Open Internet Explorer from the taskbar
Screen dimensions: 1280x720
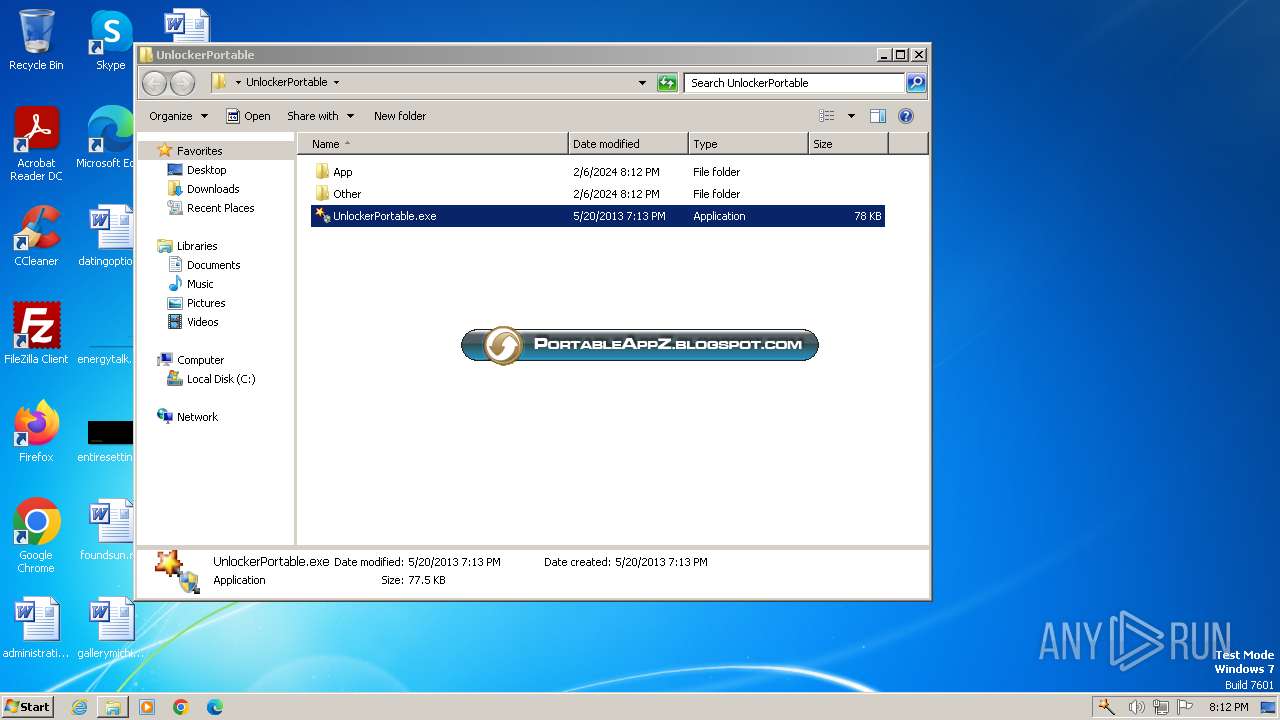[79, 707]
